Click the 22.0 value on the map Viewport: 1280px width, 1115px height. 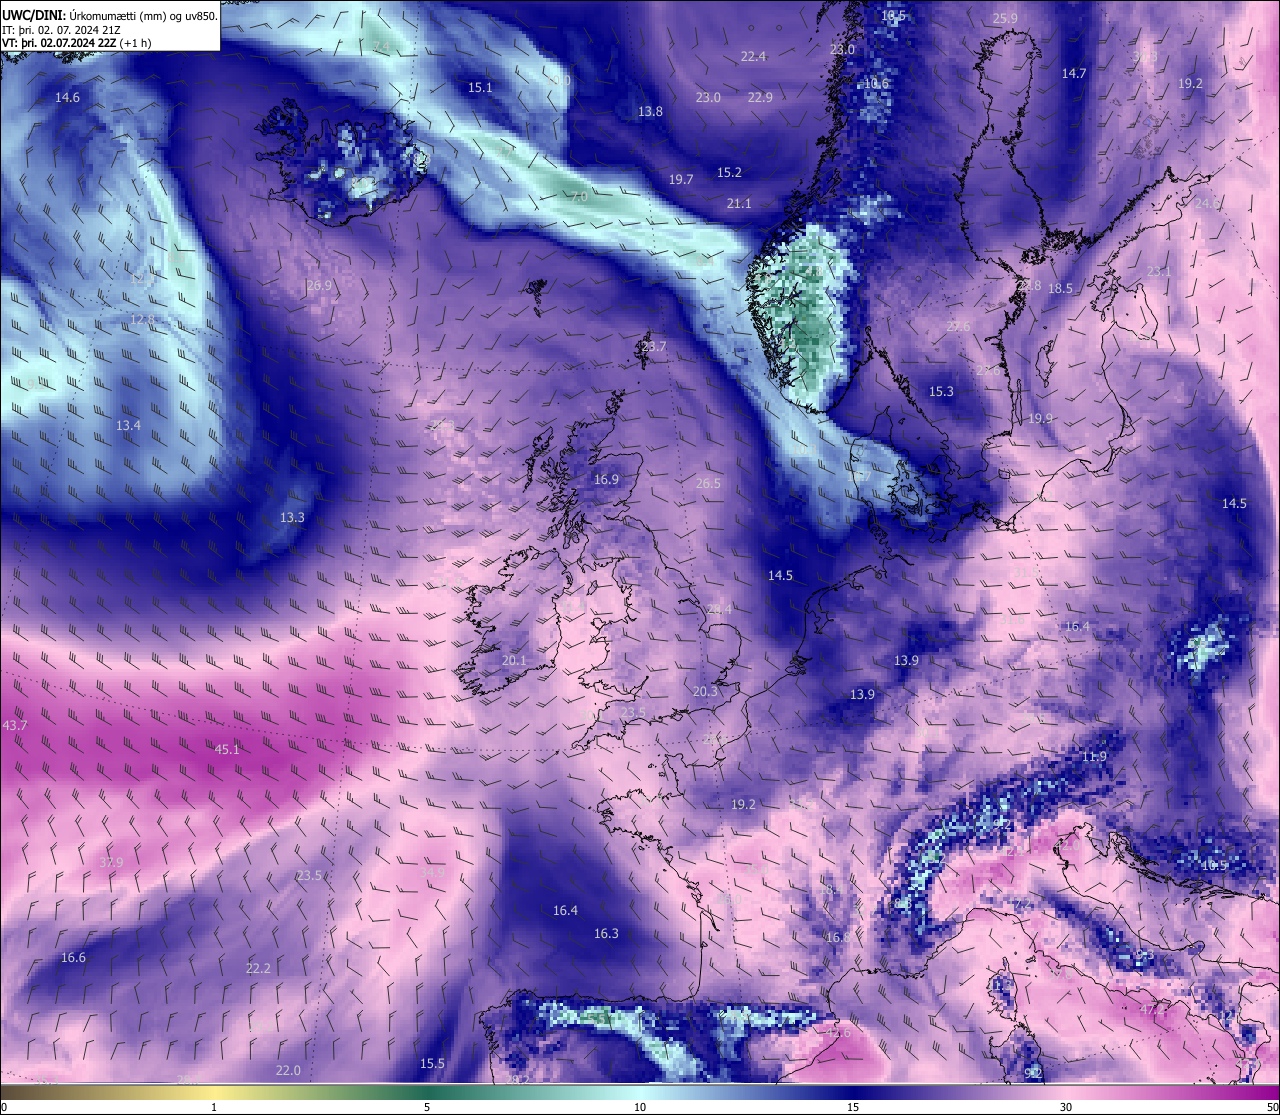pyautogui.click(x=288, y=1070)
